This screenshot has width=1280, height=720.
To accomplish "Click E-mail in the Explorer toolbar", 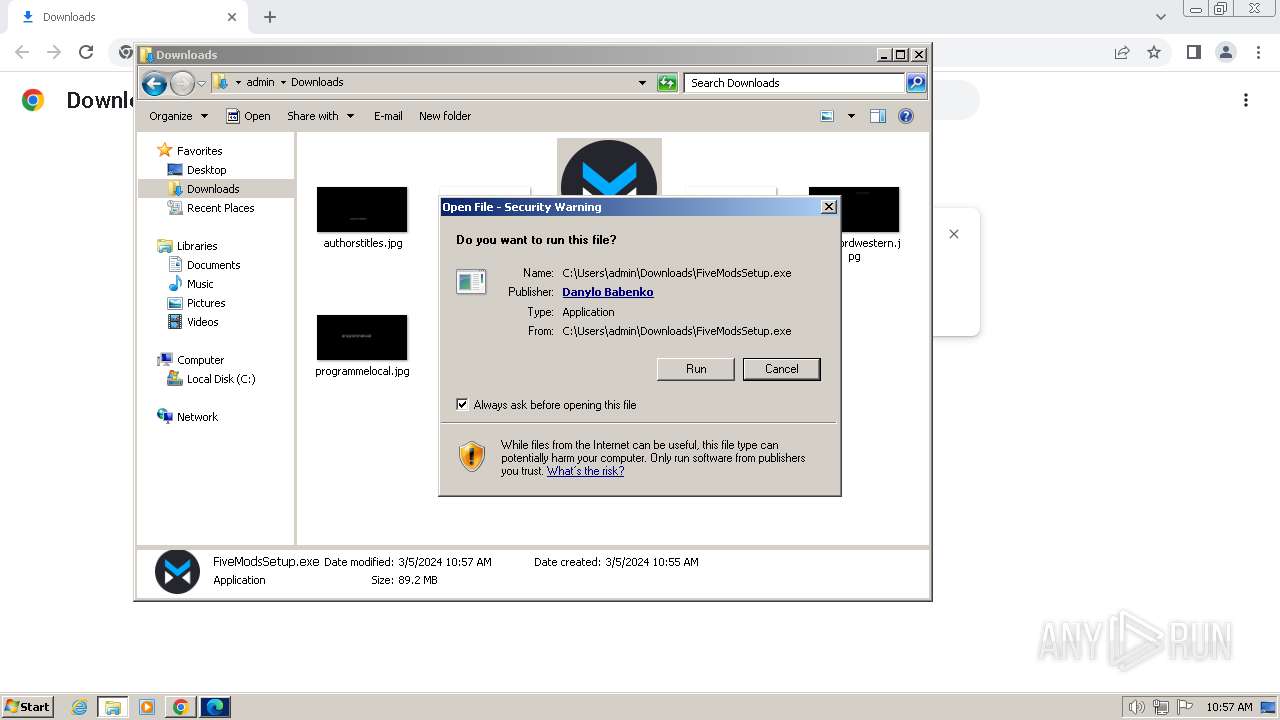I will pos(388,116).
